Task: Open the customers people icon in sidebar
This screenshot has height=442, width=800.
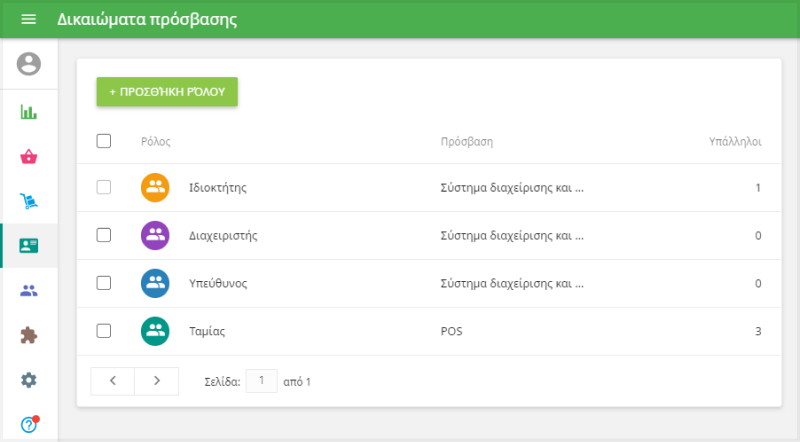Action: tap(29, 291)
